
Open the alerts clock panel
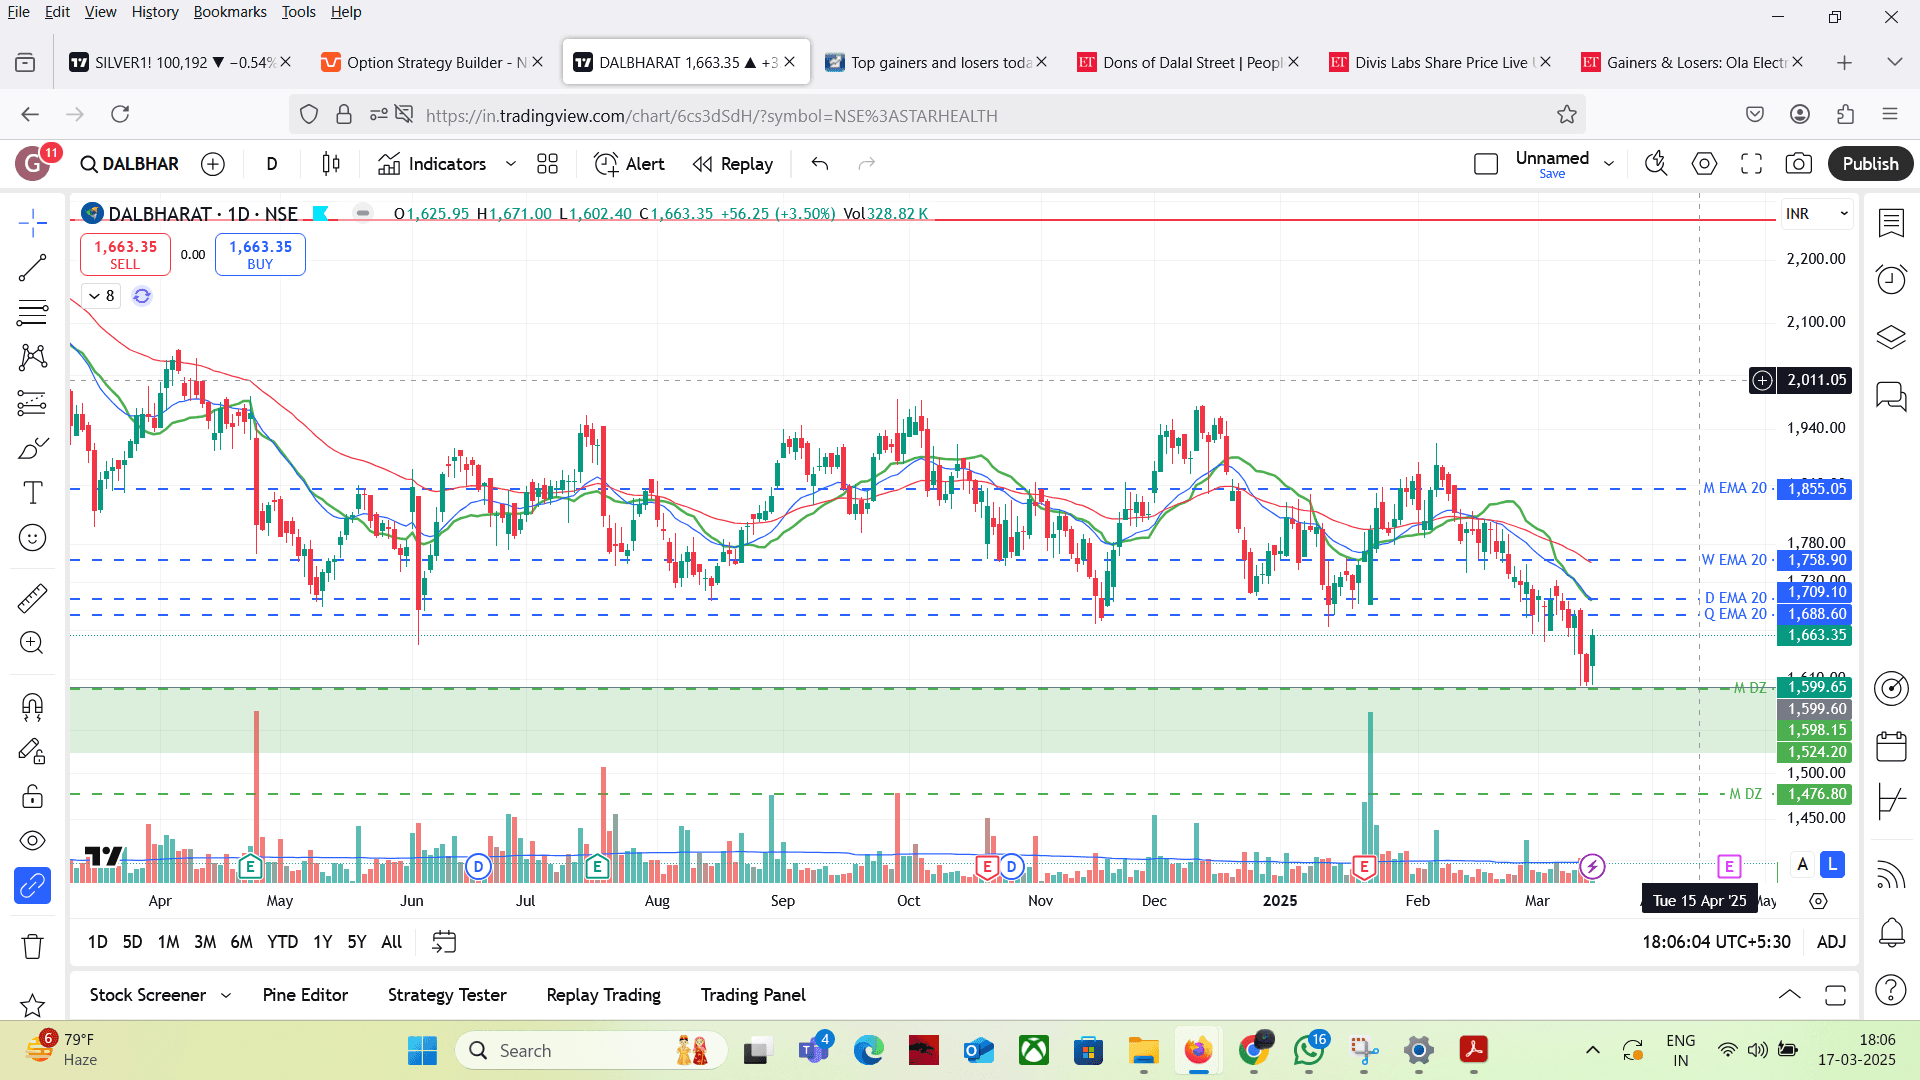coord(1891,280)
